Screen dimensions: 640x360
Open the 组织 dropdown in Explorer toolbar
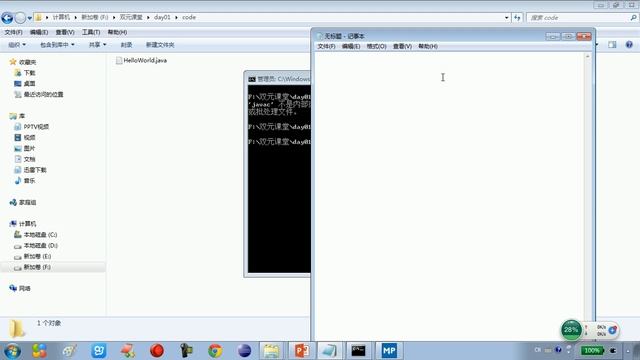pyautogui.click(x=17, y=45)
